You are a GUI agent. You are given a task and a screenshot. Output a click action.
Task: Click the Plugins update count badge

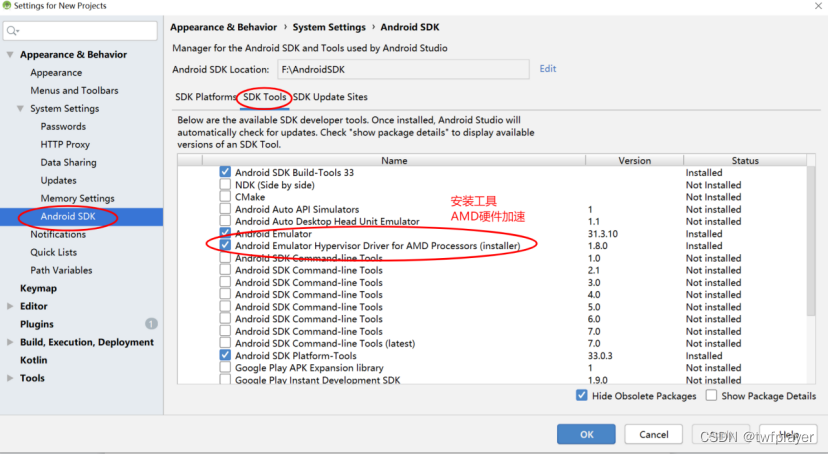coord(151,323)
